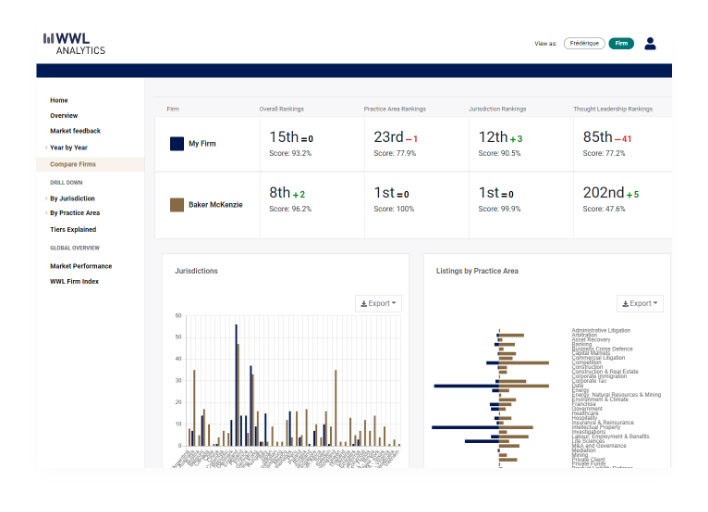The width and height of the screenshot is (708, 512).
Task: Select Compare Firms in the sidebar
Action: tap(73, 163)
